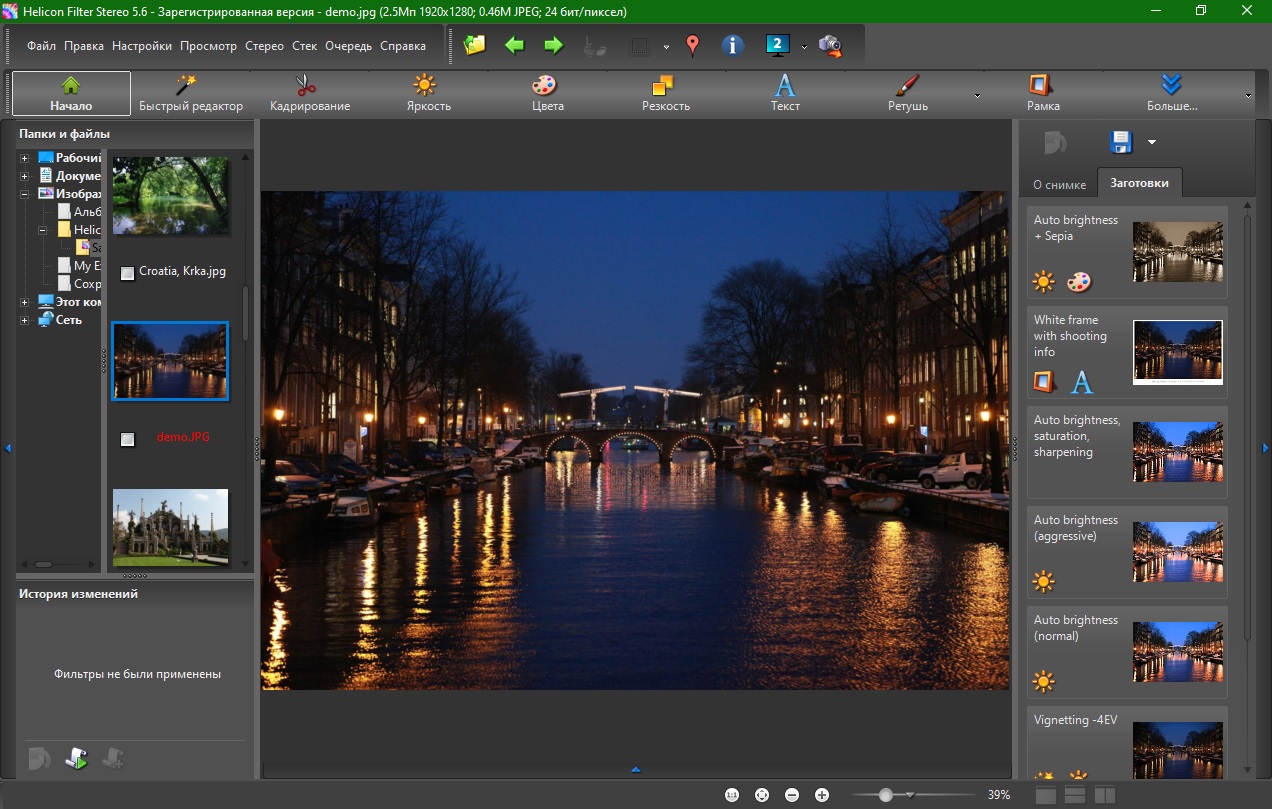
Task: Expand the Этот ком tree node
Action: click(x=25, y=302)
